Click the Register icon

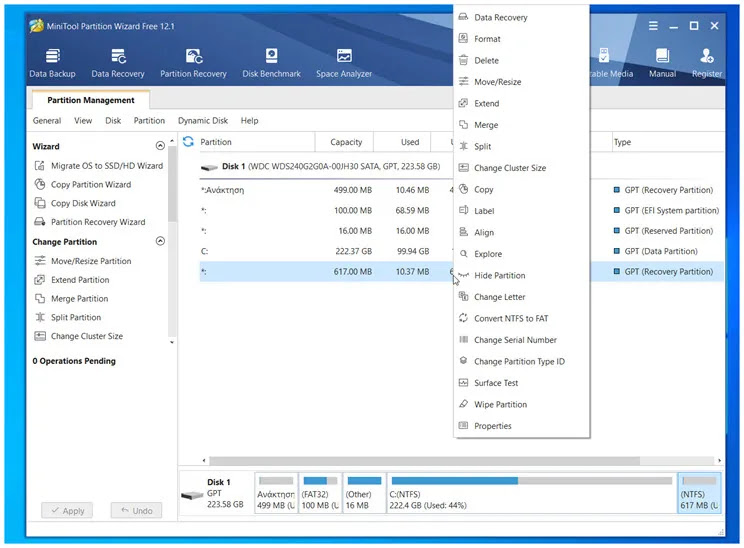point(707,63)
